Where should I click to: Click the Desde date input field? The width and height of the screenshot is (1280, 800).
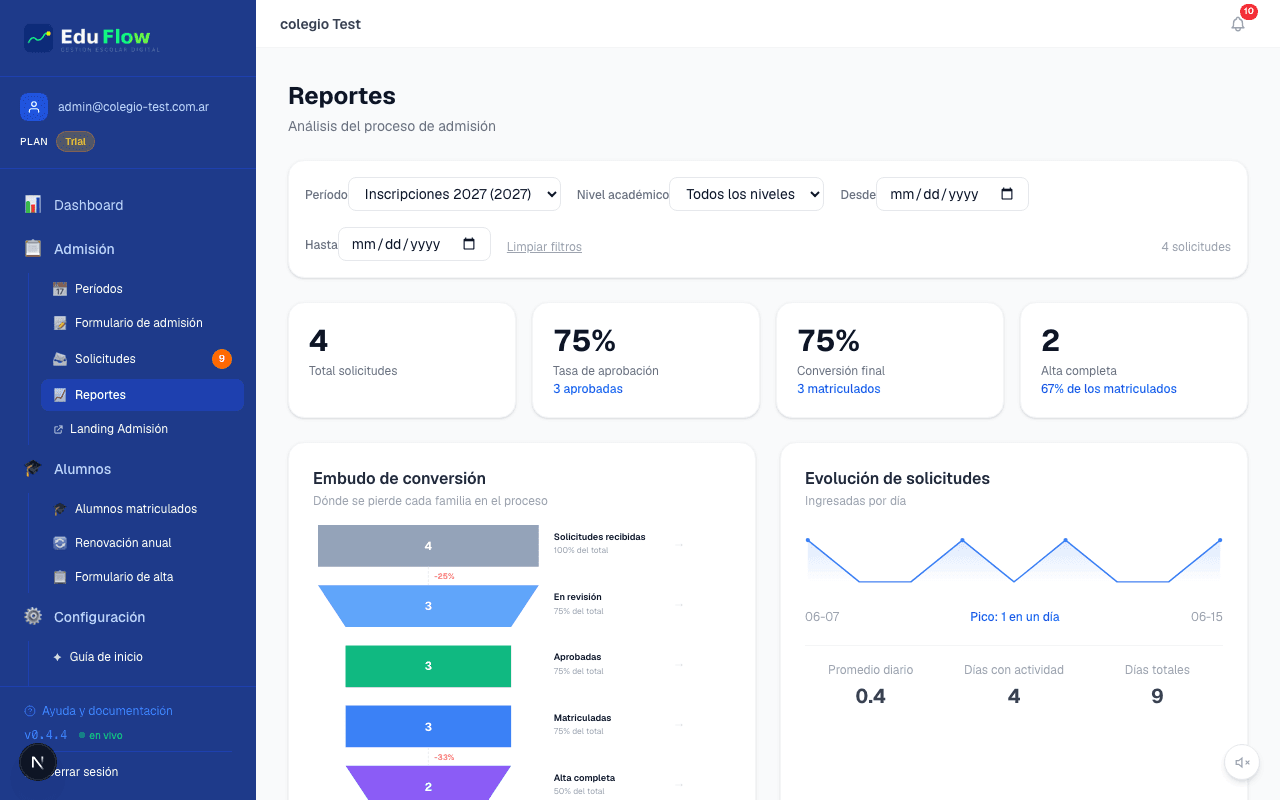point(952,194)
